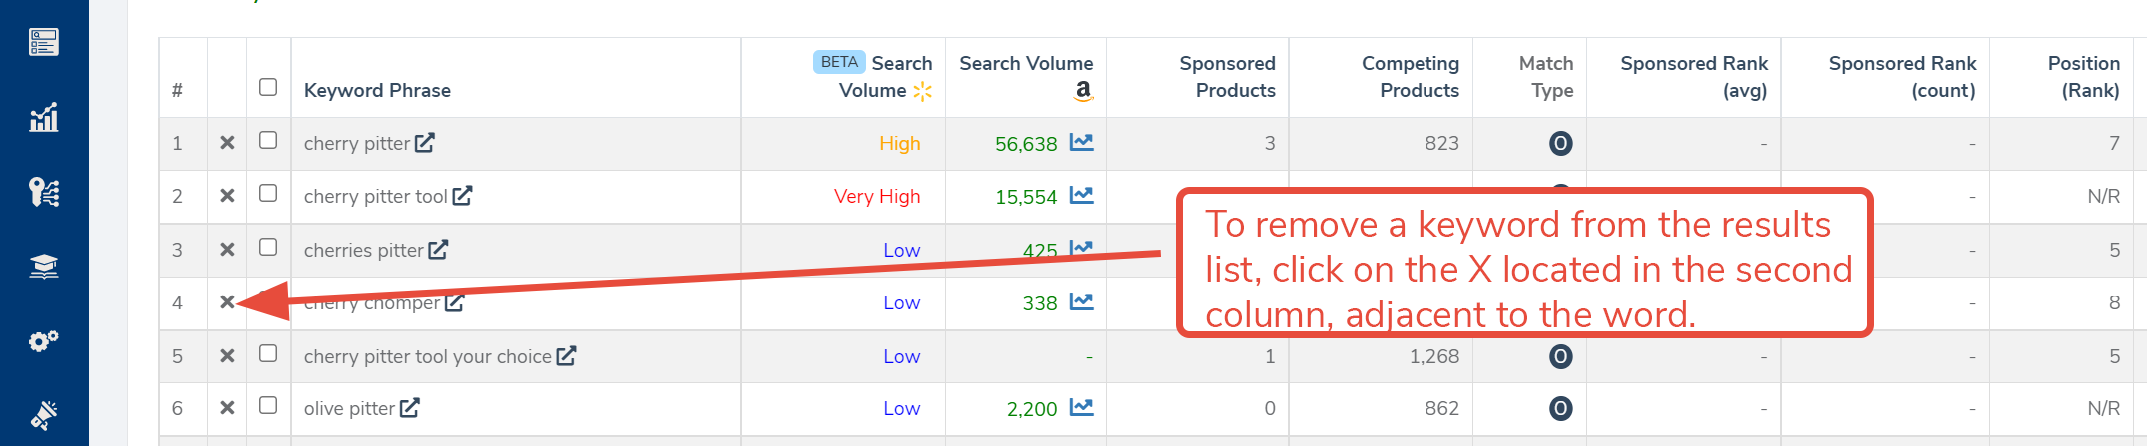Remove cherry pitter tool your choice row
This screenshot has height=446, width=2147.
(227, 356)
